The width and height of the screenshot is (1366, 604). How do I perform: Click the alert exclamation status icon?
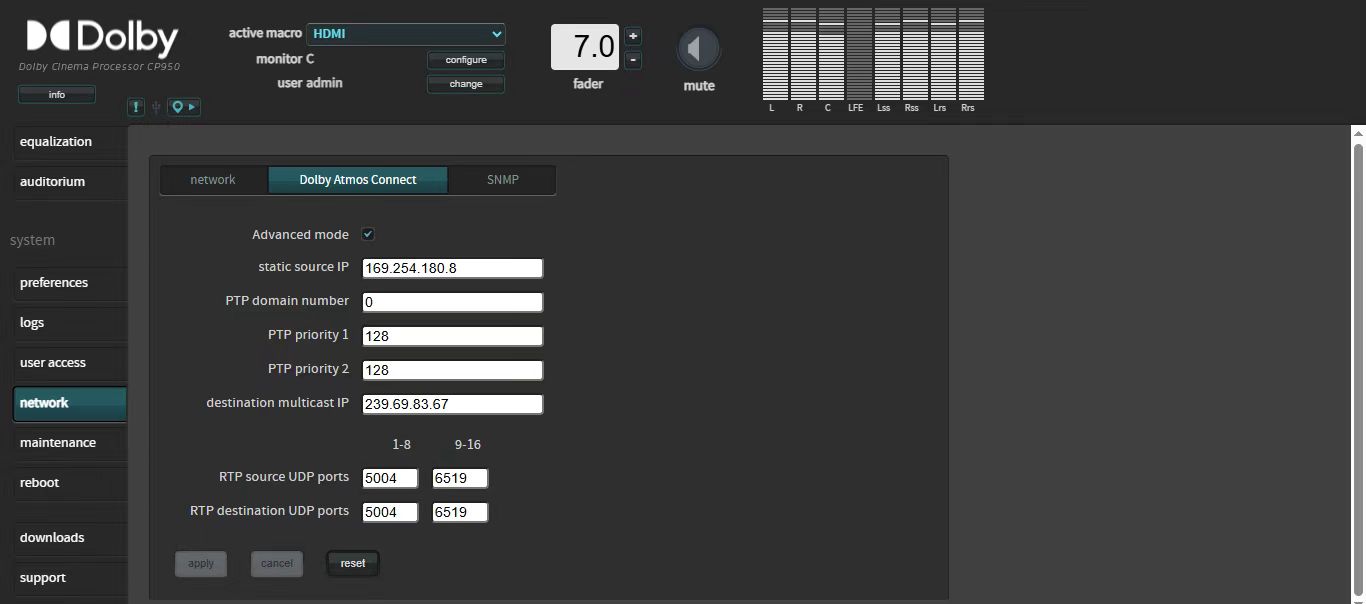coord(137,107)
